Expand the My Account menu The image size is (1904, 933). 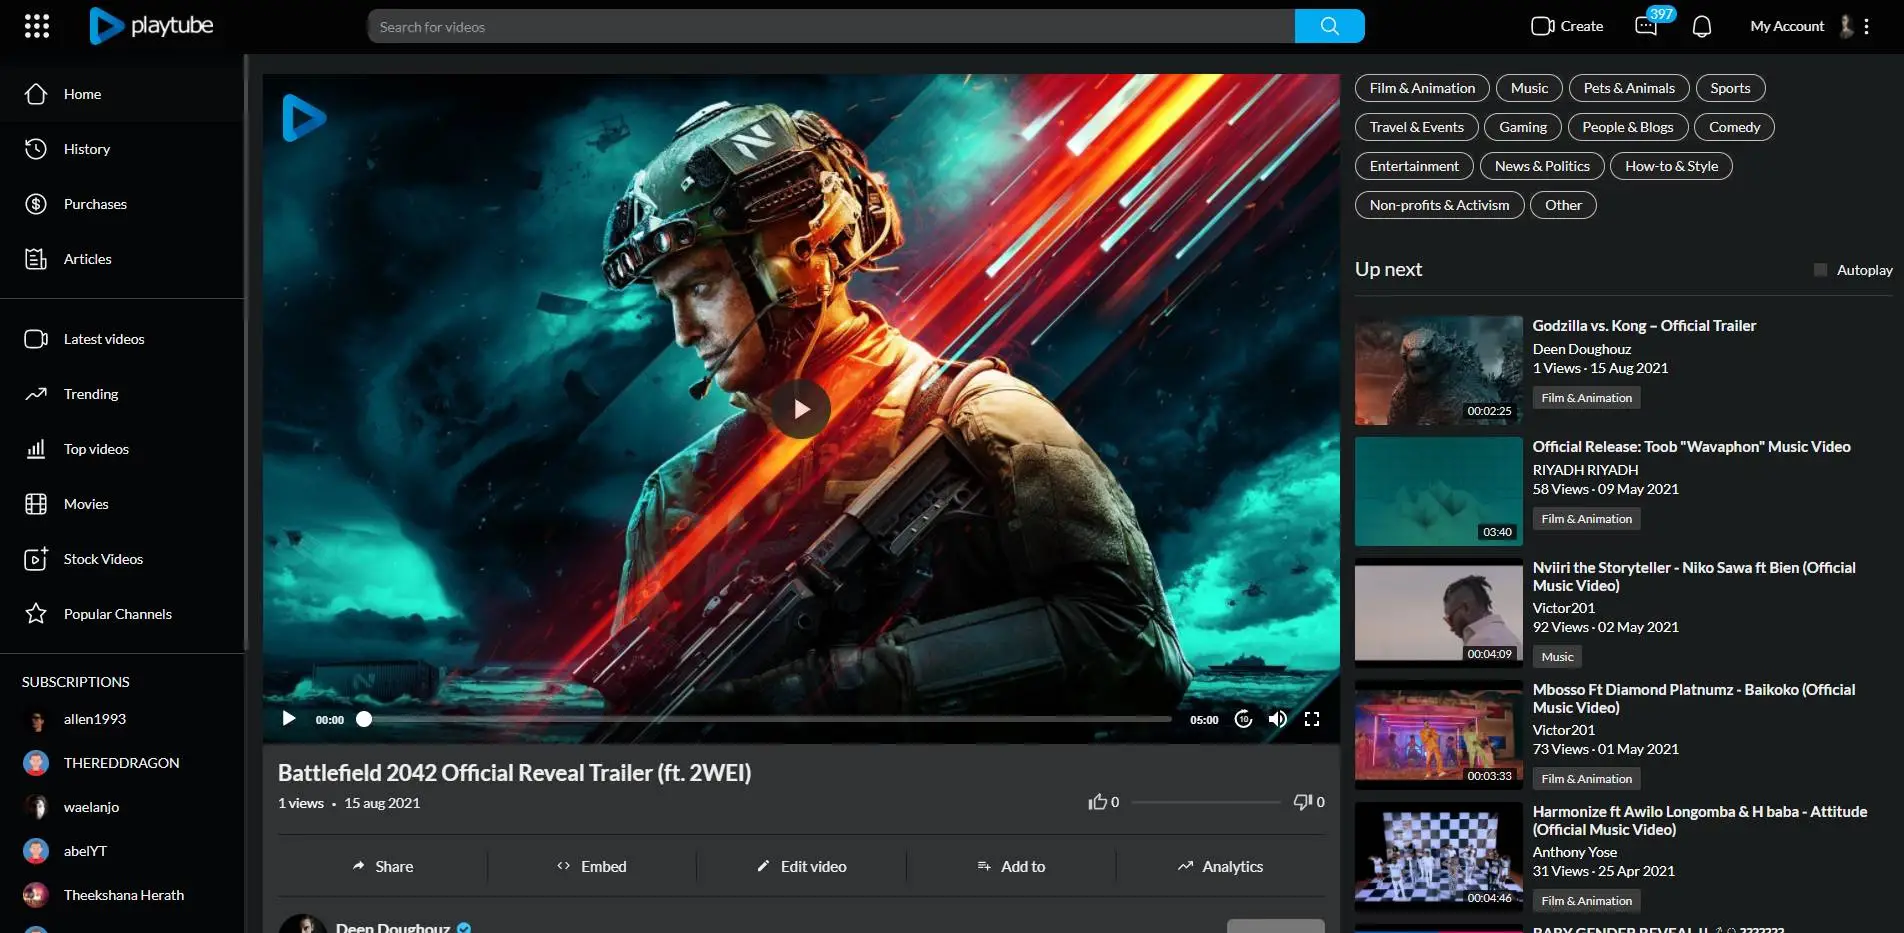point(1787,26)
